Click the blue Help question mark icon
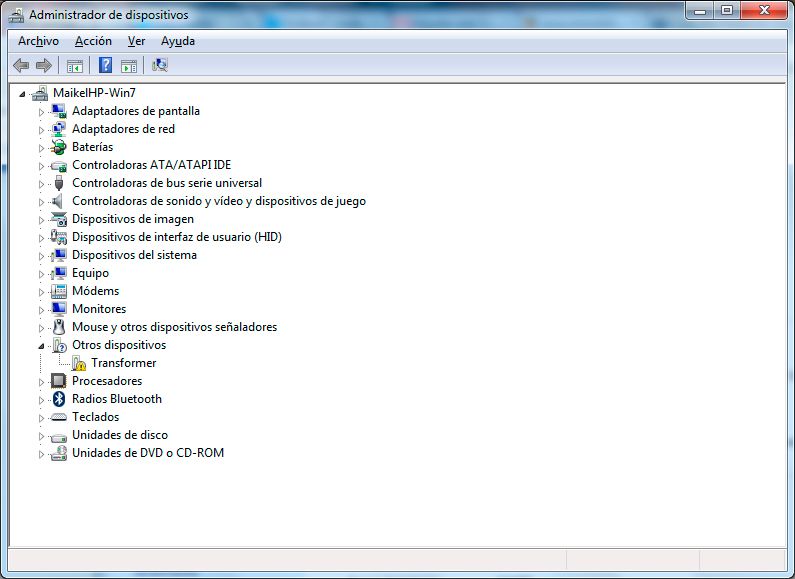This screenshot has width=795, height=579. (104, 66)
